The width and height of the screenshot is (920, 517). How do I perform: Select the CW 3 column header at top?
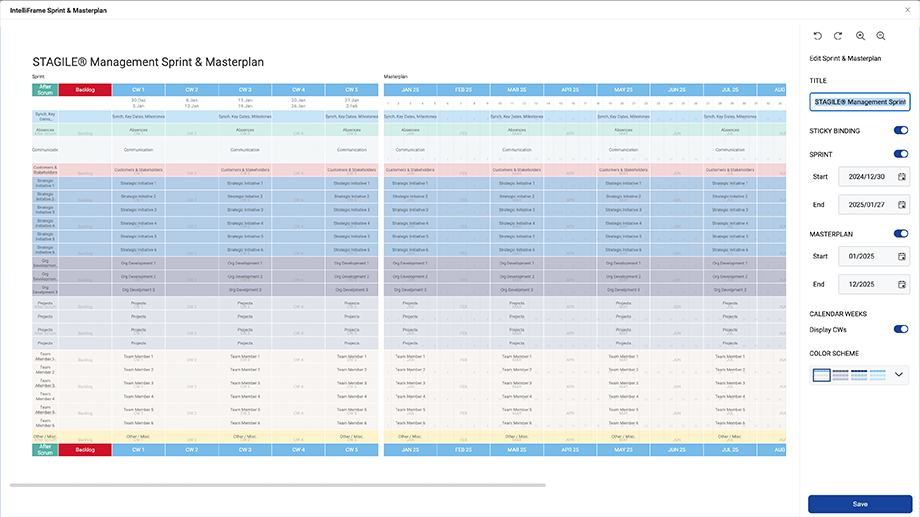pos(245,90)
